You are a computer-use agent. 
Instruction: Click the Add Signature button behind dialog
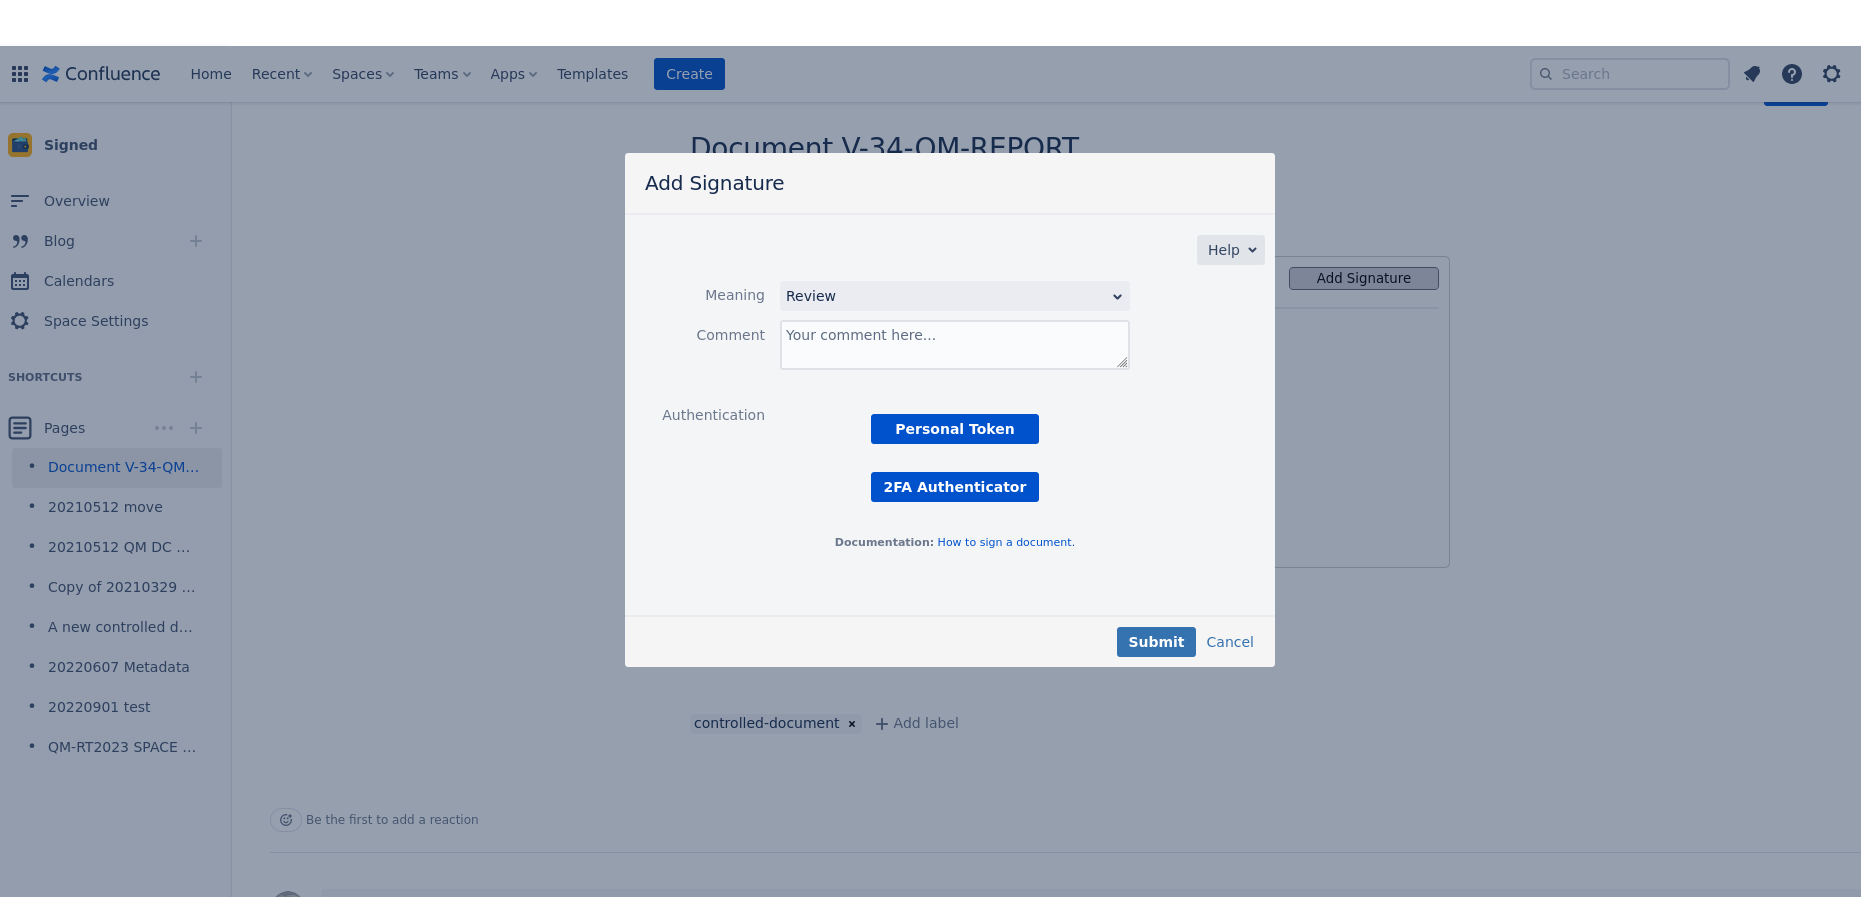pos(1363,278)
